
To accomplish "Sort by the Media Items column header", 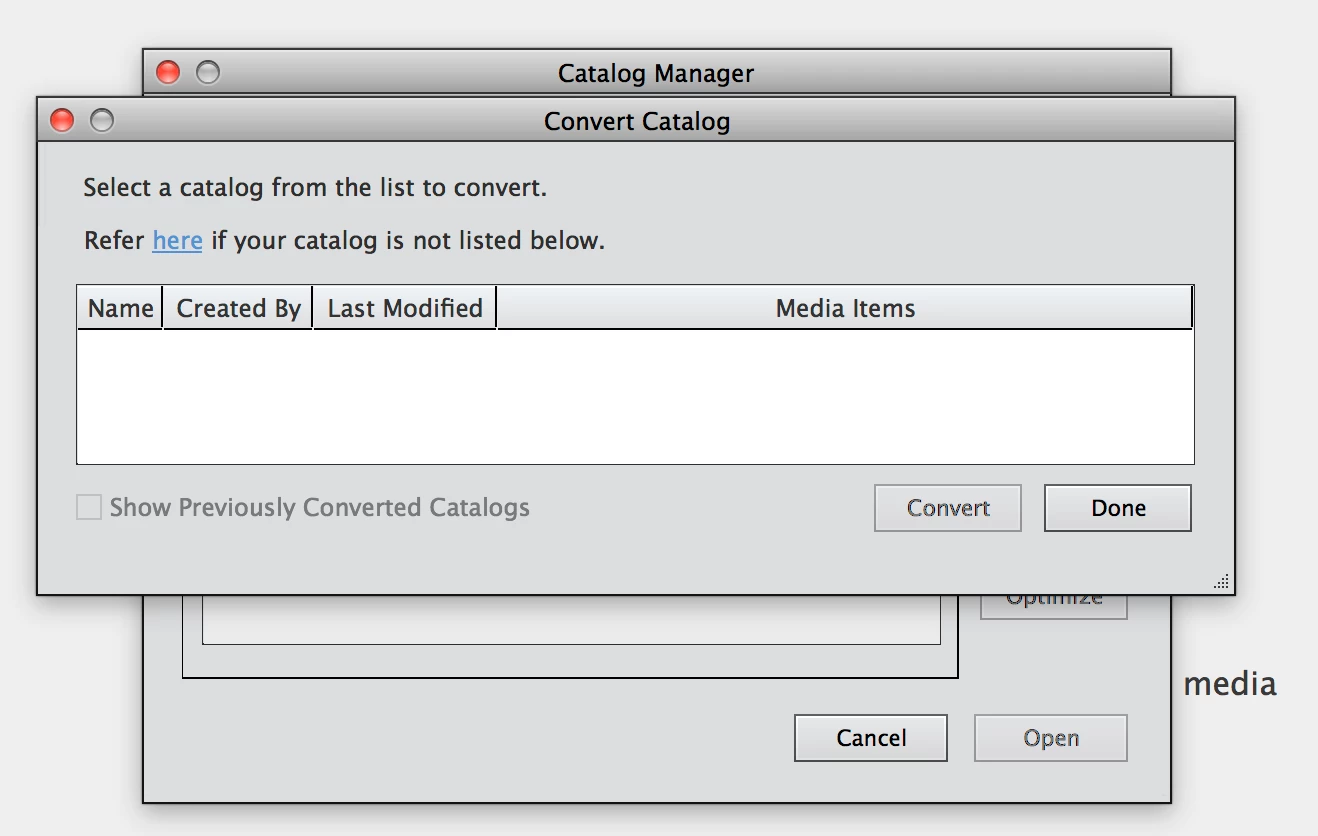I will pos(845,309).
